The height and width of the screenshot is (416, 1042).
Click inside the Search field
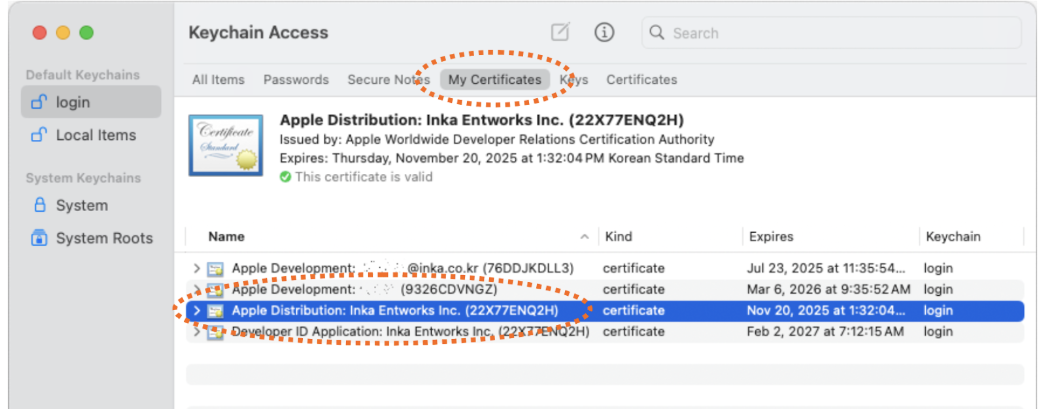[830, 33]
